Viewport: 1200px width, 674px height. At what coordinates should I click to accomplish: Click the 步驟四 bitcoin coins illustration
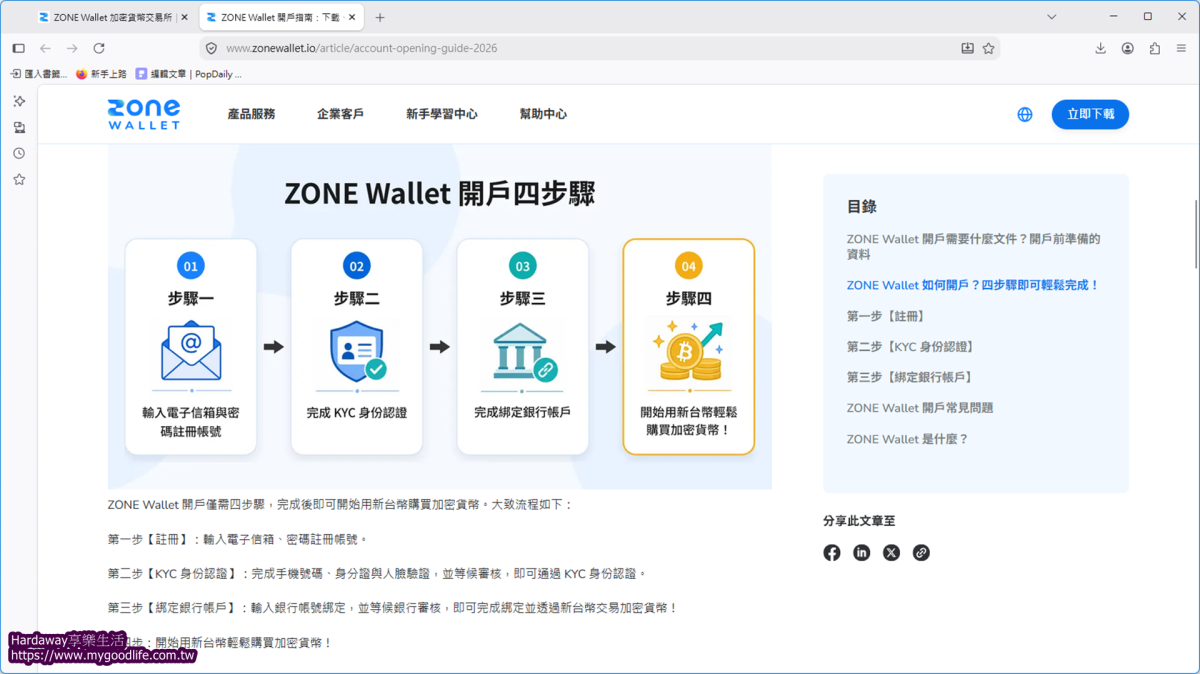point(689,352)
